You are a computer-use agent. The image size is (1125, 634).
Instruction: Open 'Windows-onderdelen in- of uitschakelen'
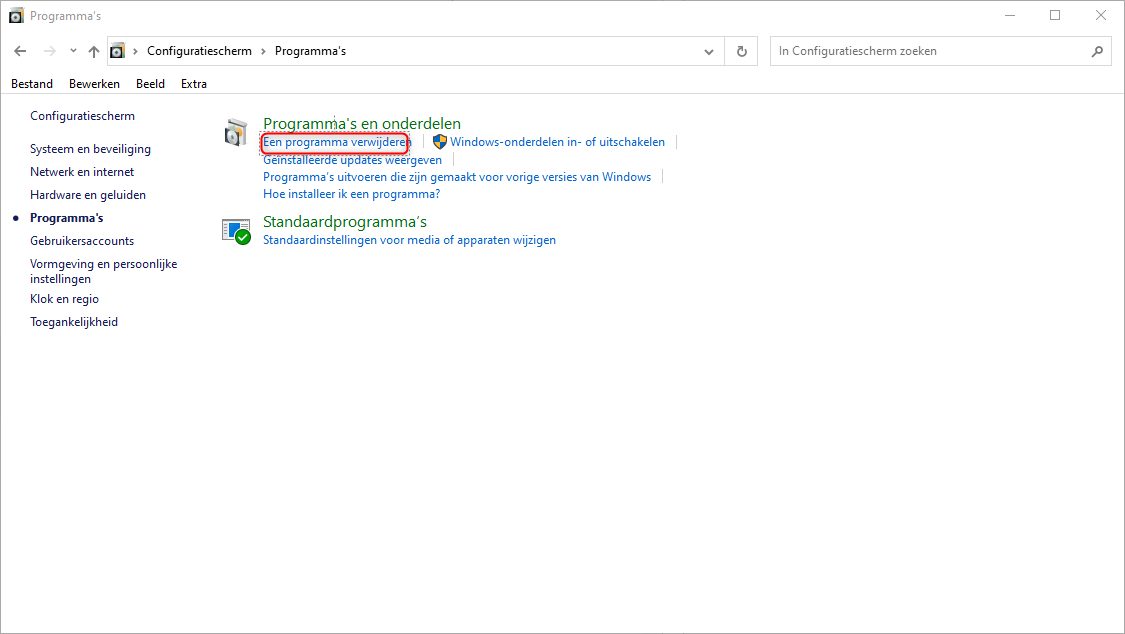tap(557, 142)
